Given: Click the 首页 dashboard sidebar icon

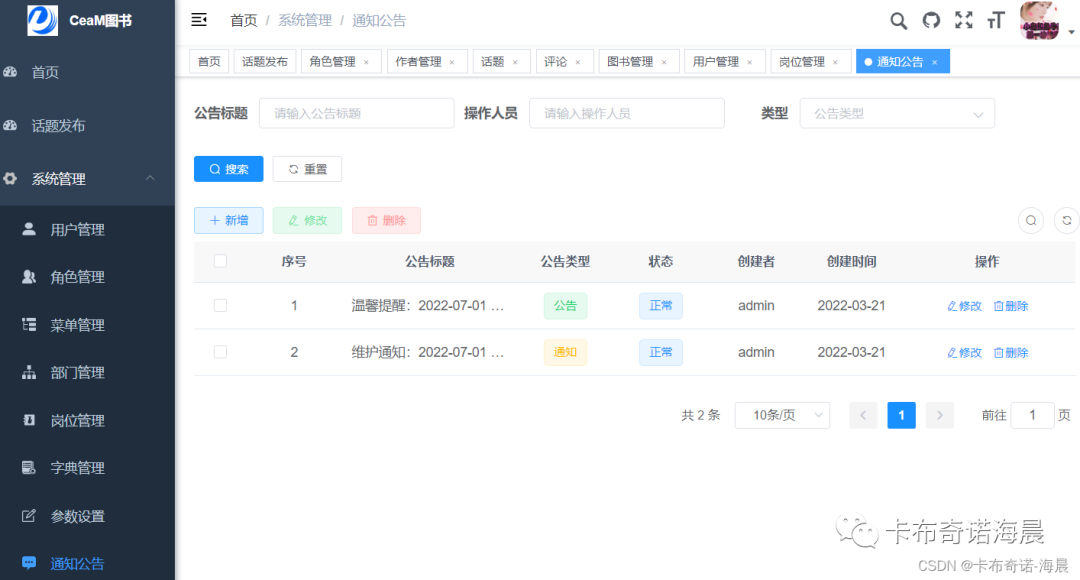Looking at the screenshot, I should pyautogui.click(x=10, y=72).
